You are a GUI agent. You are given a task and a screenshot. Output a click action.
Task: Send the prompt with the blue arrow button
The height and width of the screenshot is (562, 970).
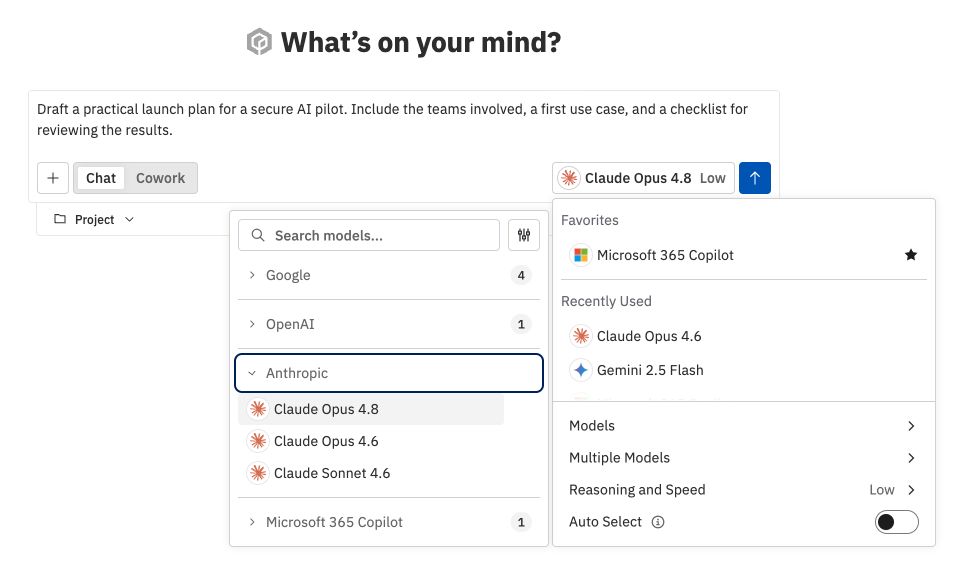coord(755,178)
